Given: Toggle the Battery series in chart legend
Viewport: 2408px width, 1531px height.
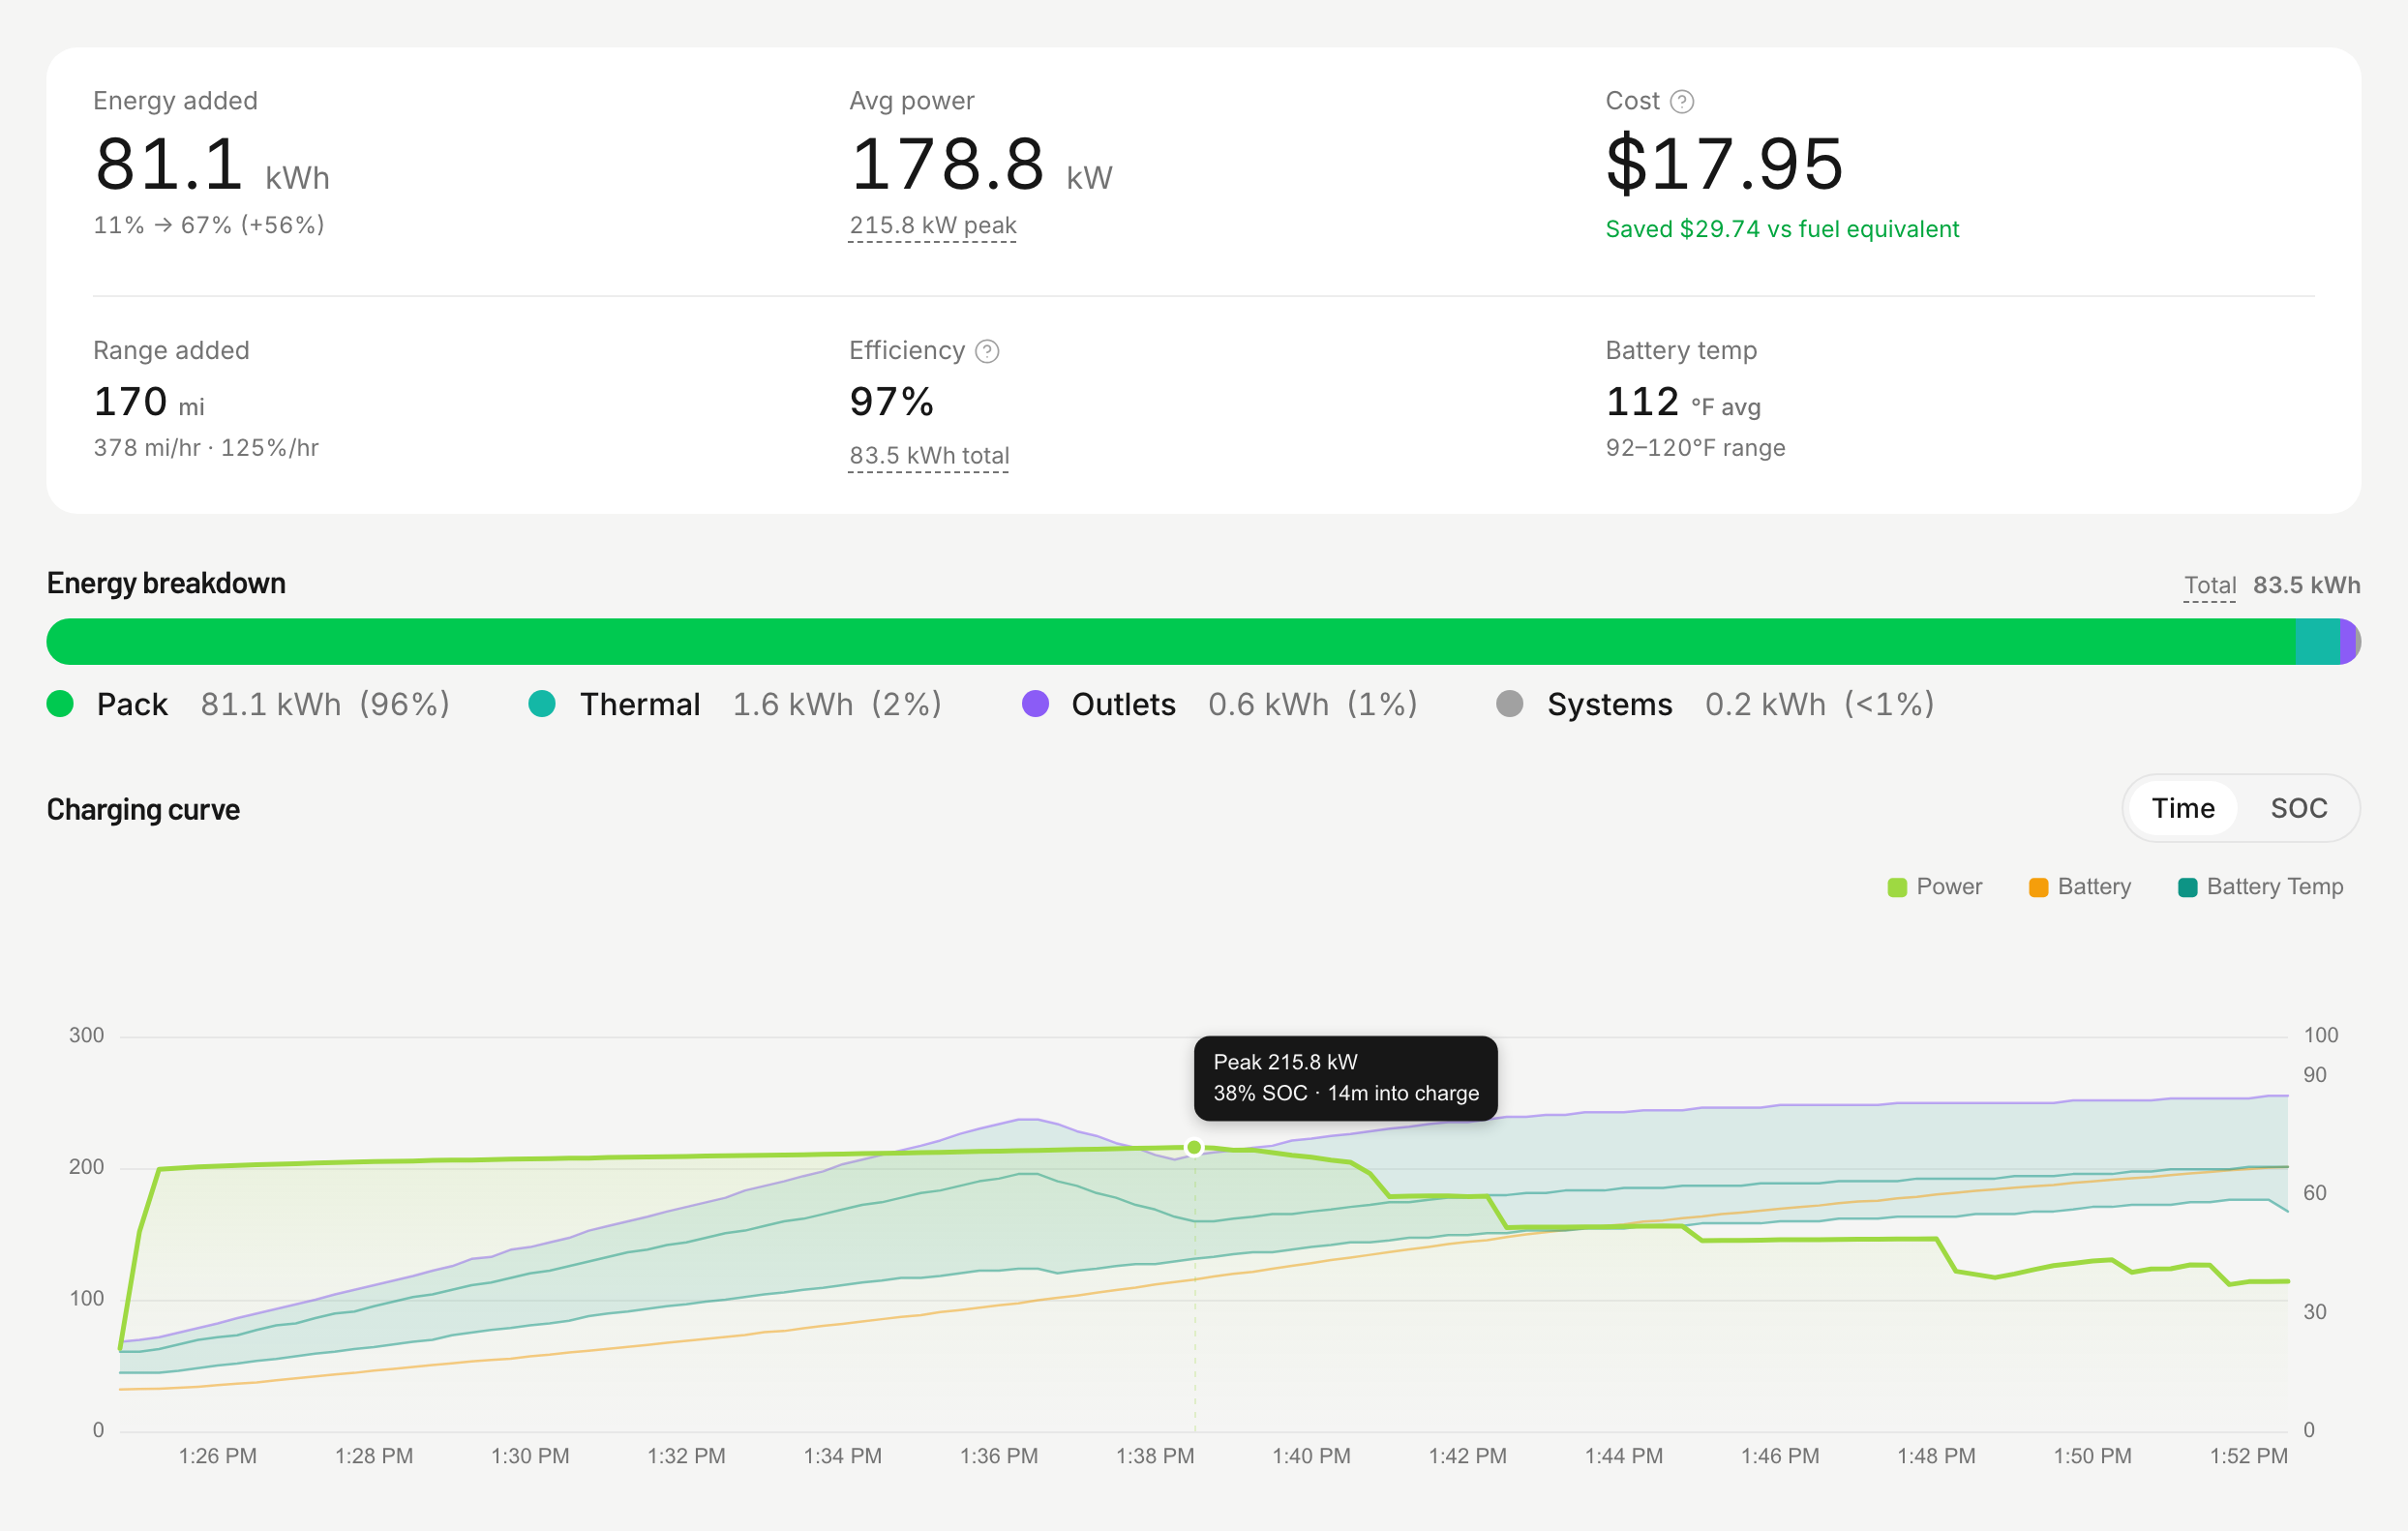Looking at the screenshot, I should click(x=2080, y=887).
